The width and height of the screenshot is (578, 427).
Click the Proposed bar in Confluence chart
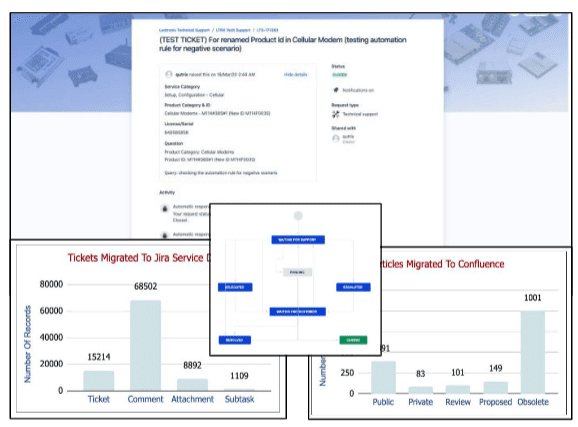(495, 388)
